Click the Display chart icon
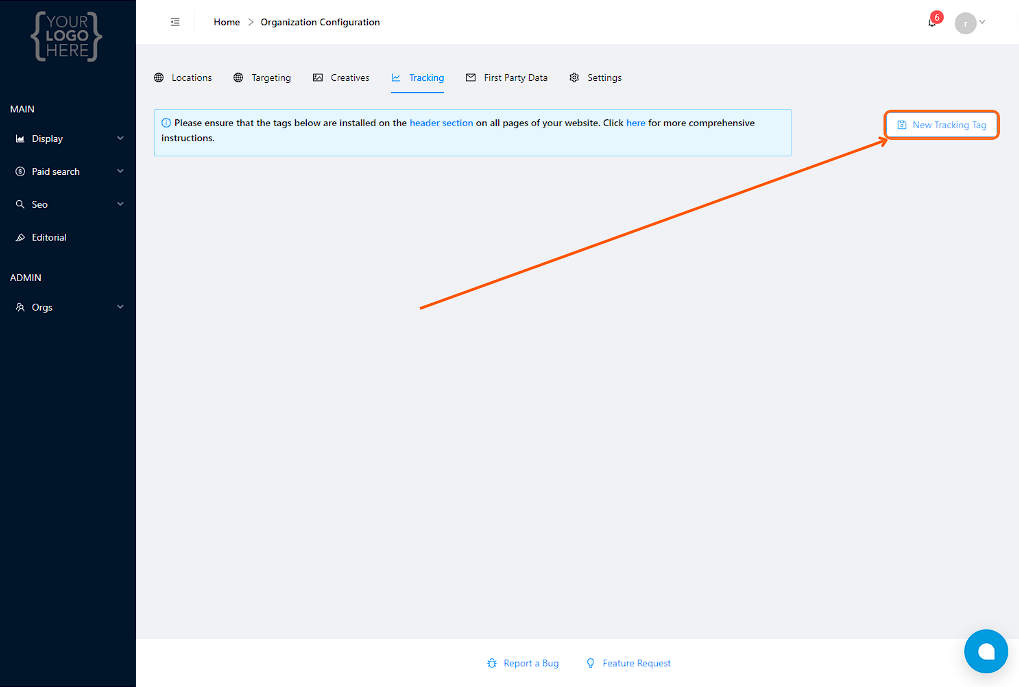This screenshot has width=1019, height=687. (20, 138)
